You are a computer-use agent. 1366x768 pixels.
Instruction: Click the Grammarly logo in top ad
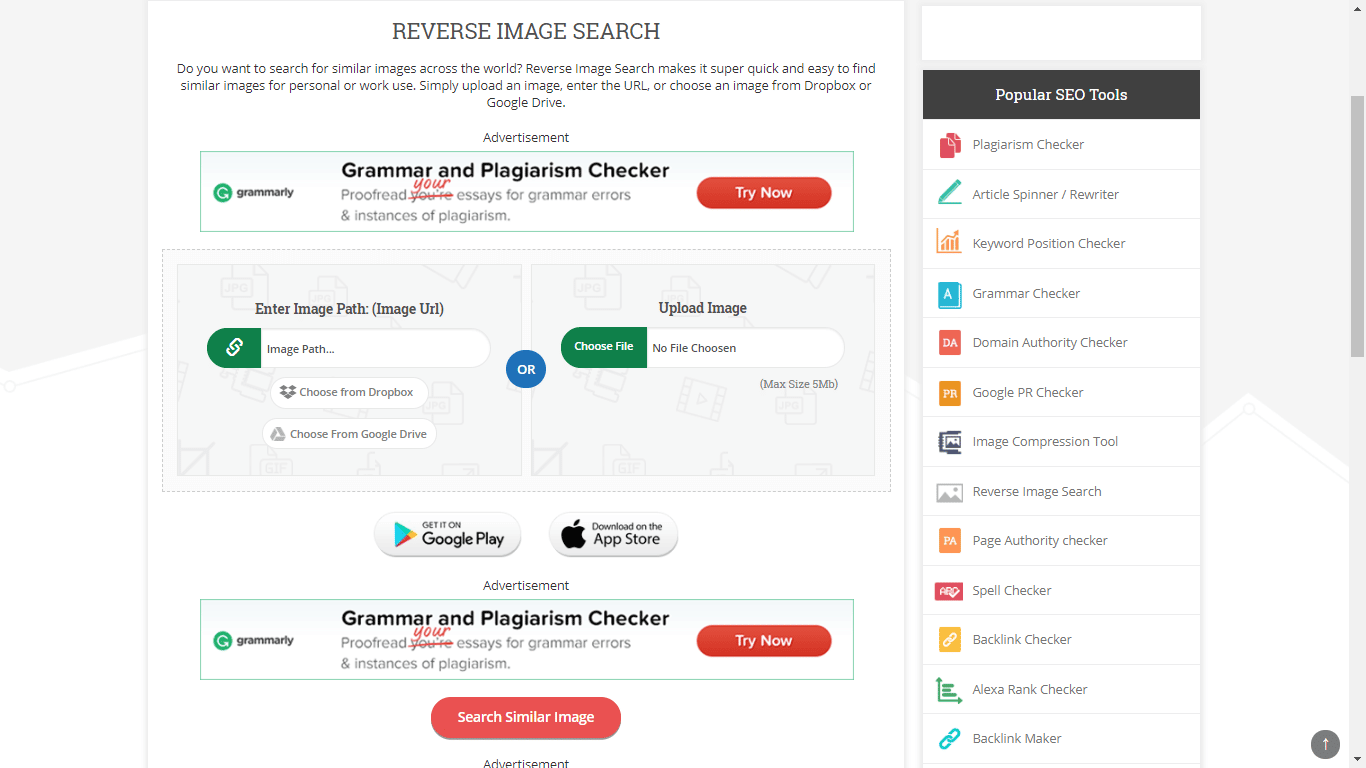pos(254,193)
